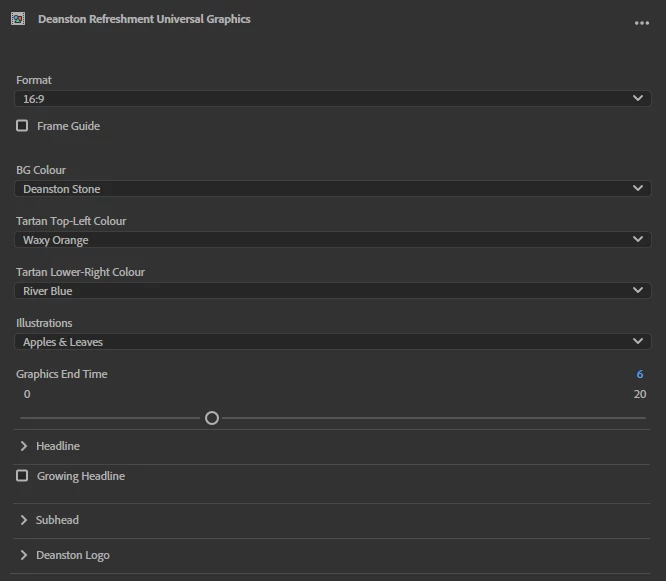Open Illustrations dropdown showing Apples & Leaves
The image size is (666, 581).
pos(333,341)
